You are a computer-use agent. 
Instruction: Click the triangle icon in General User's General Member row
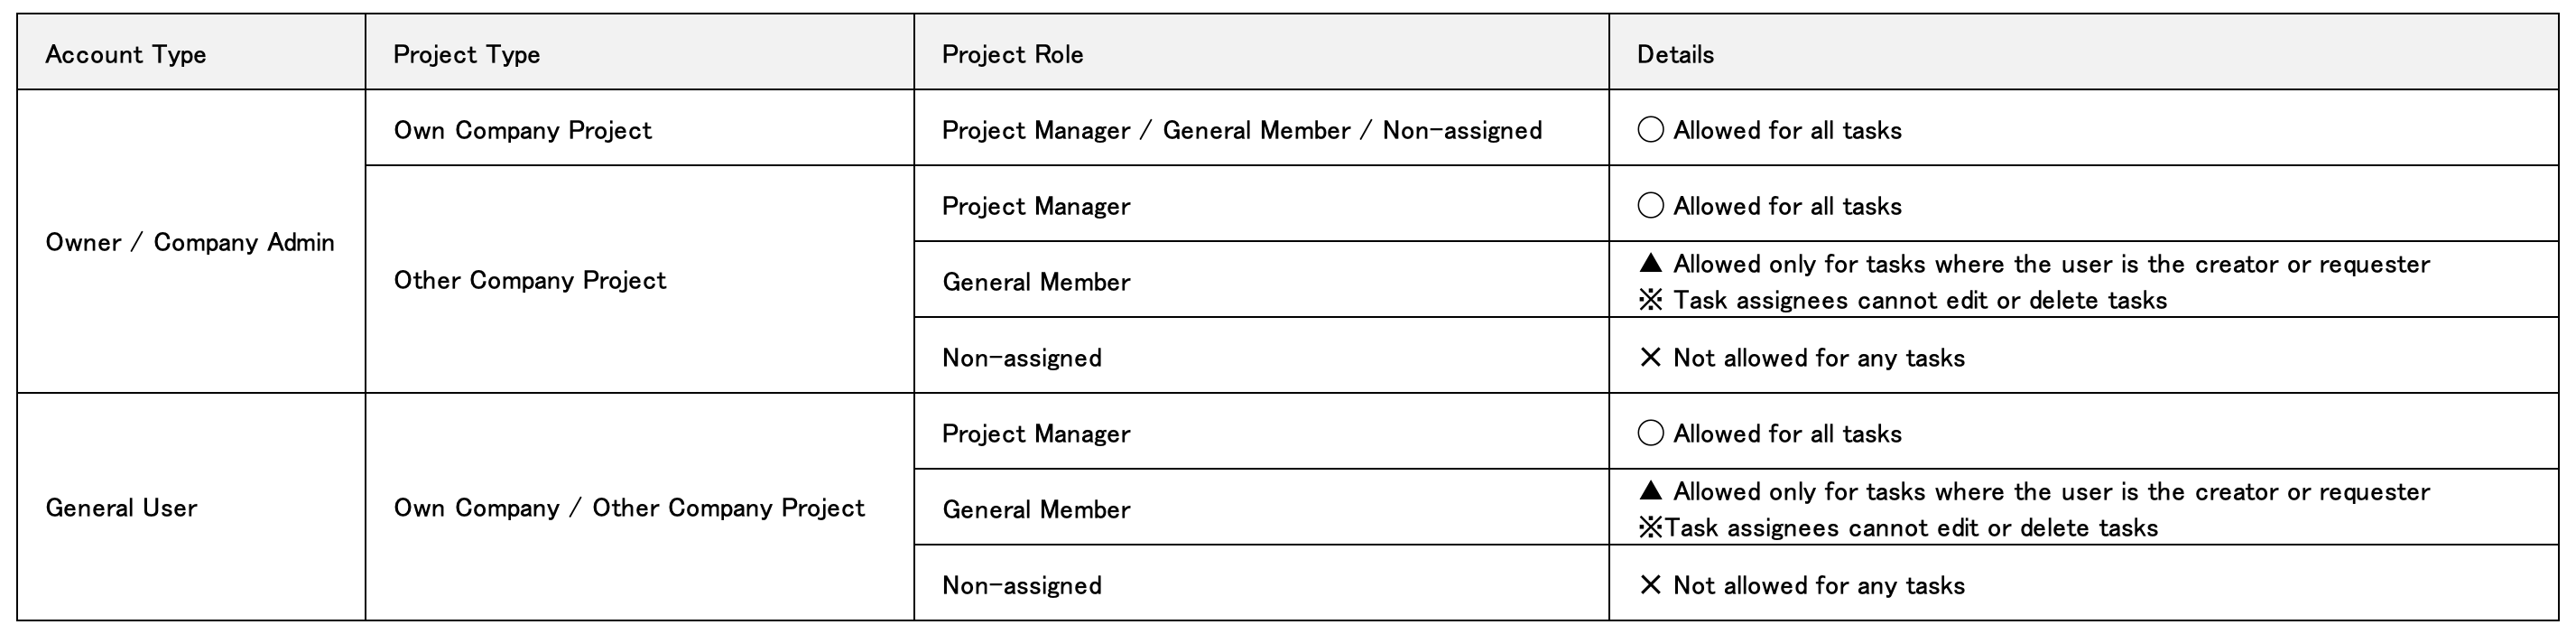(1650, 491)
